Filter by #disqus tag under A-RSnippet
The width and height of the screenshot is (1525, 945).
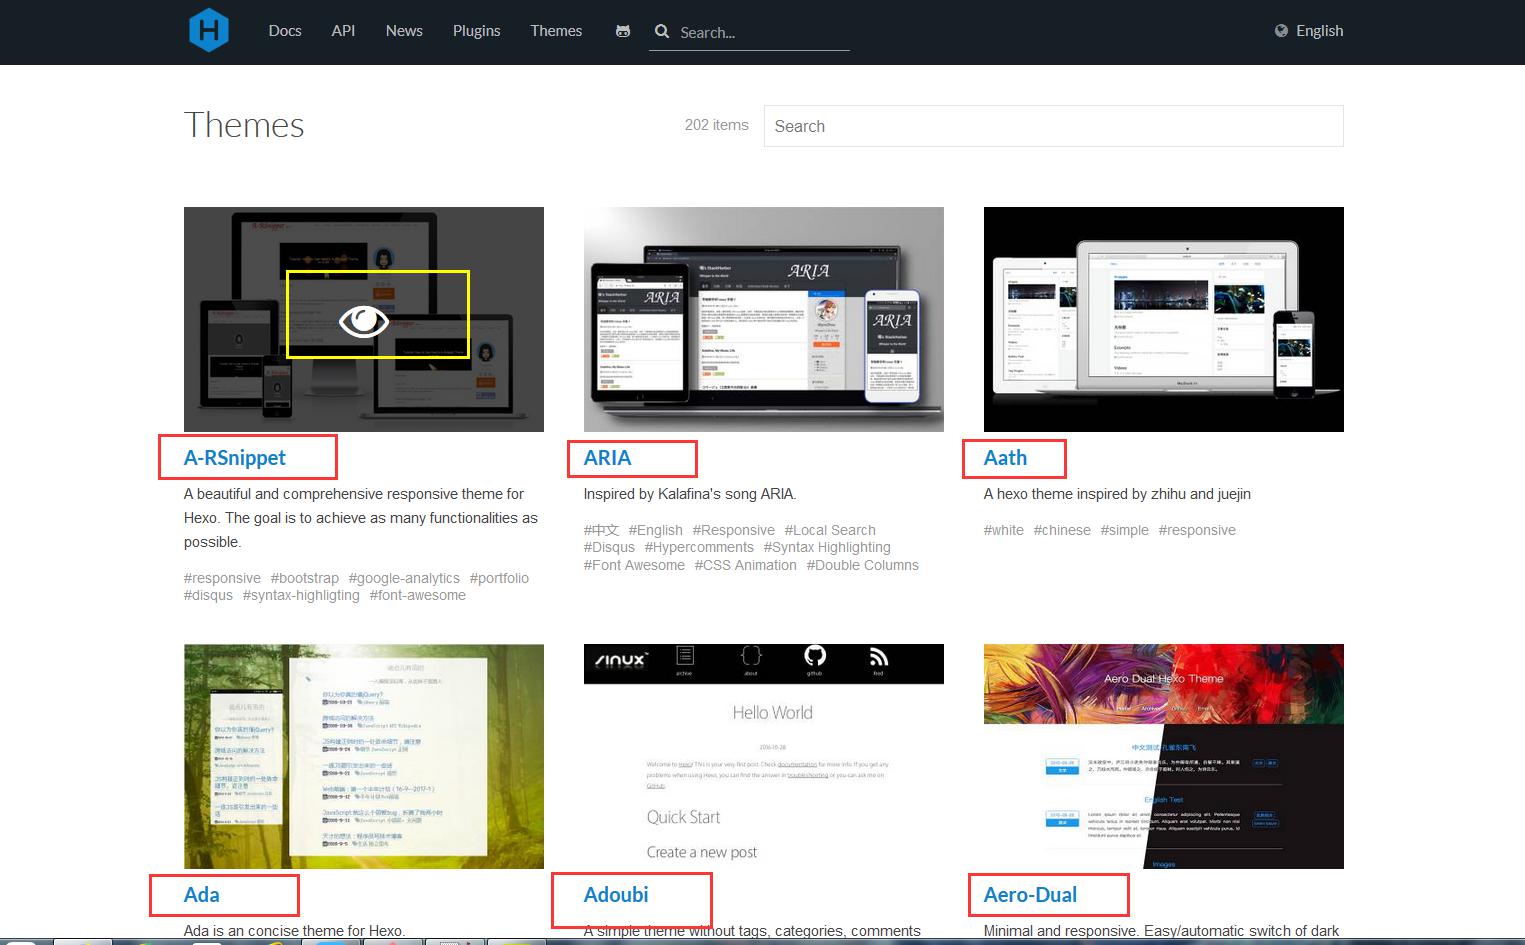208,595
